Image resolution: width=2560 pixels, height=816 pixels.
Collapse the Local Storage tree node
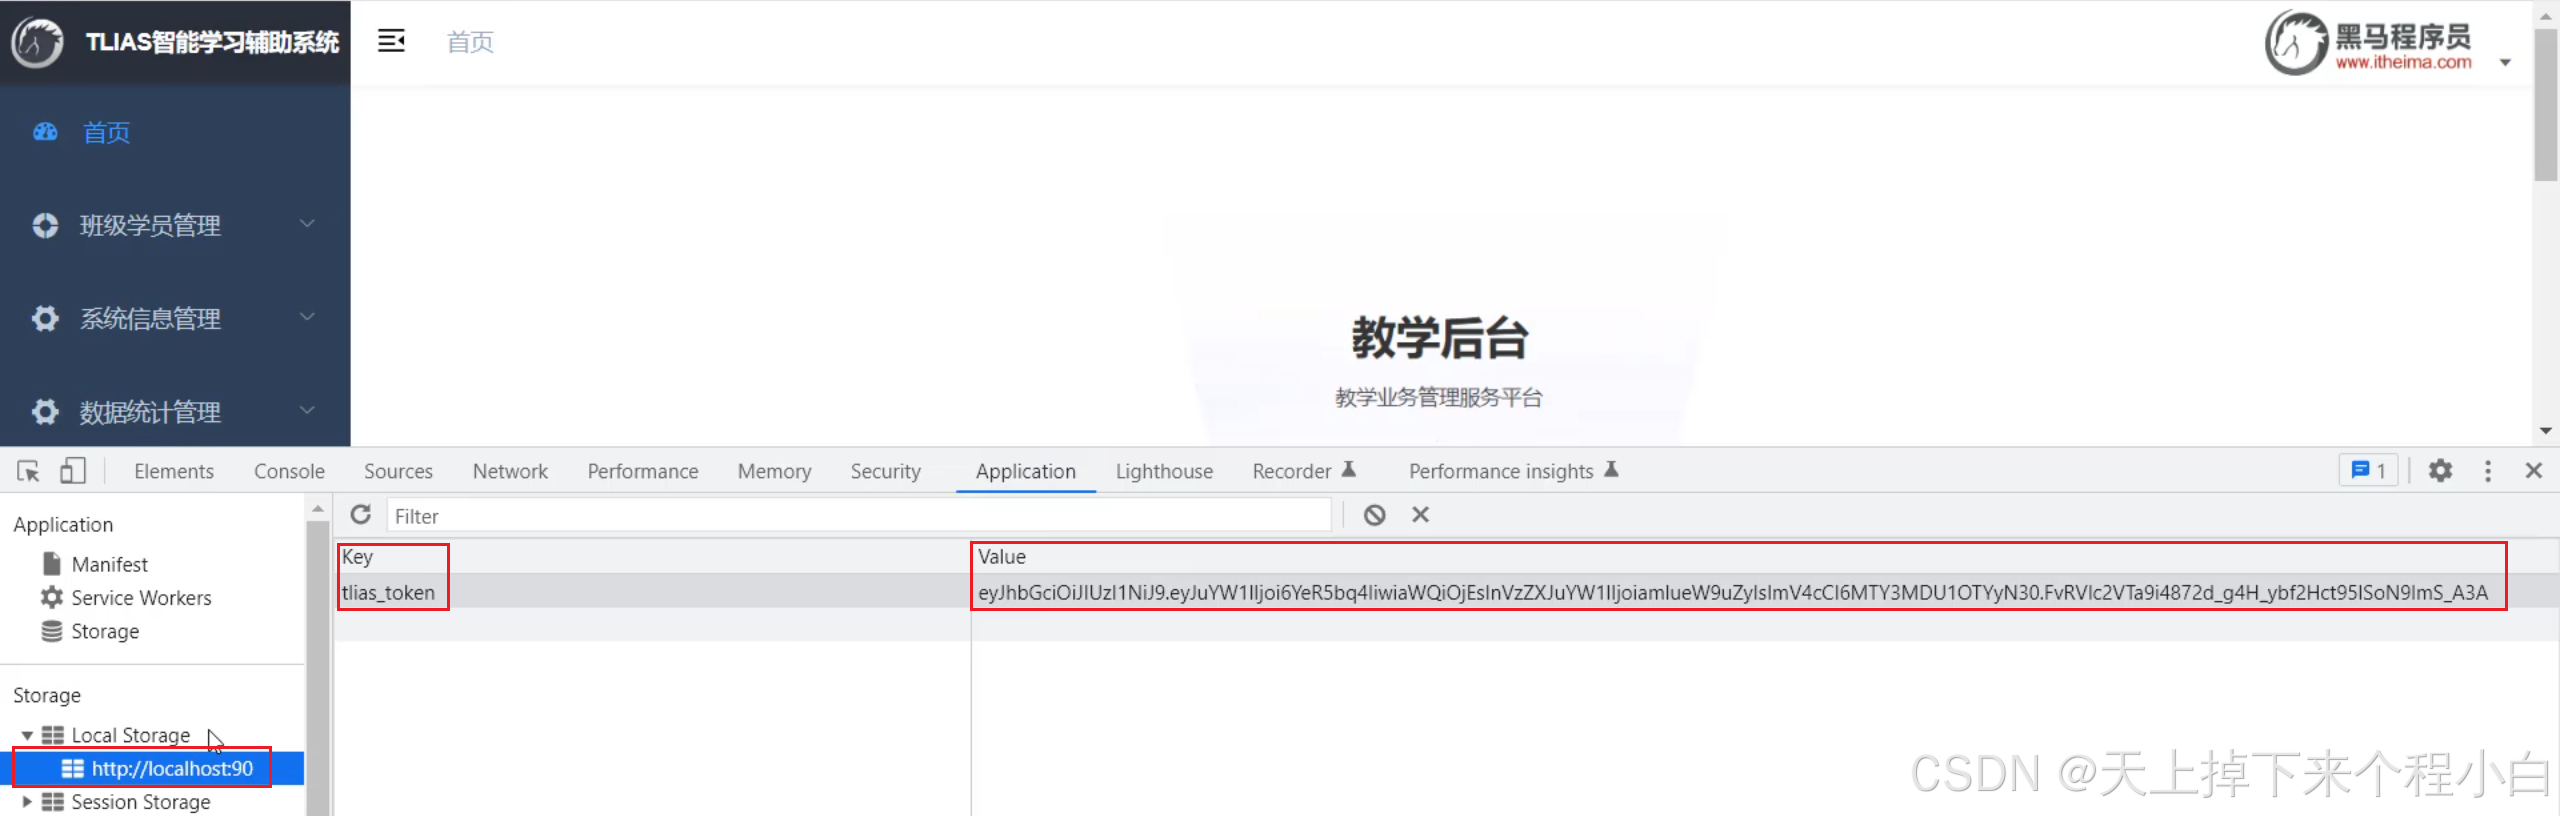pos(27,735)
